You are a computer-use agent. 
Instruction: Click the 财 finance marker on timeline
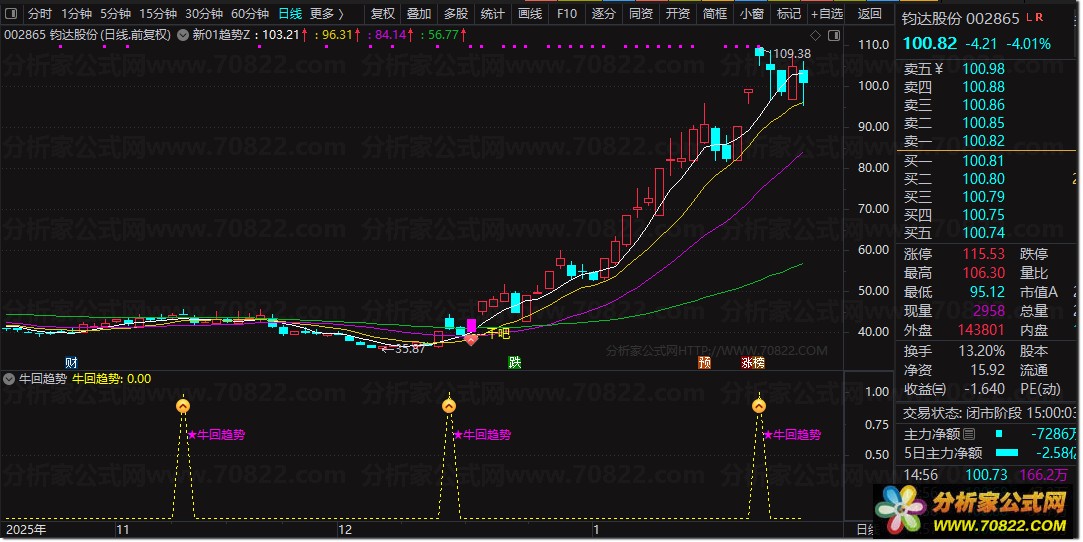click(x=71, y=362)
